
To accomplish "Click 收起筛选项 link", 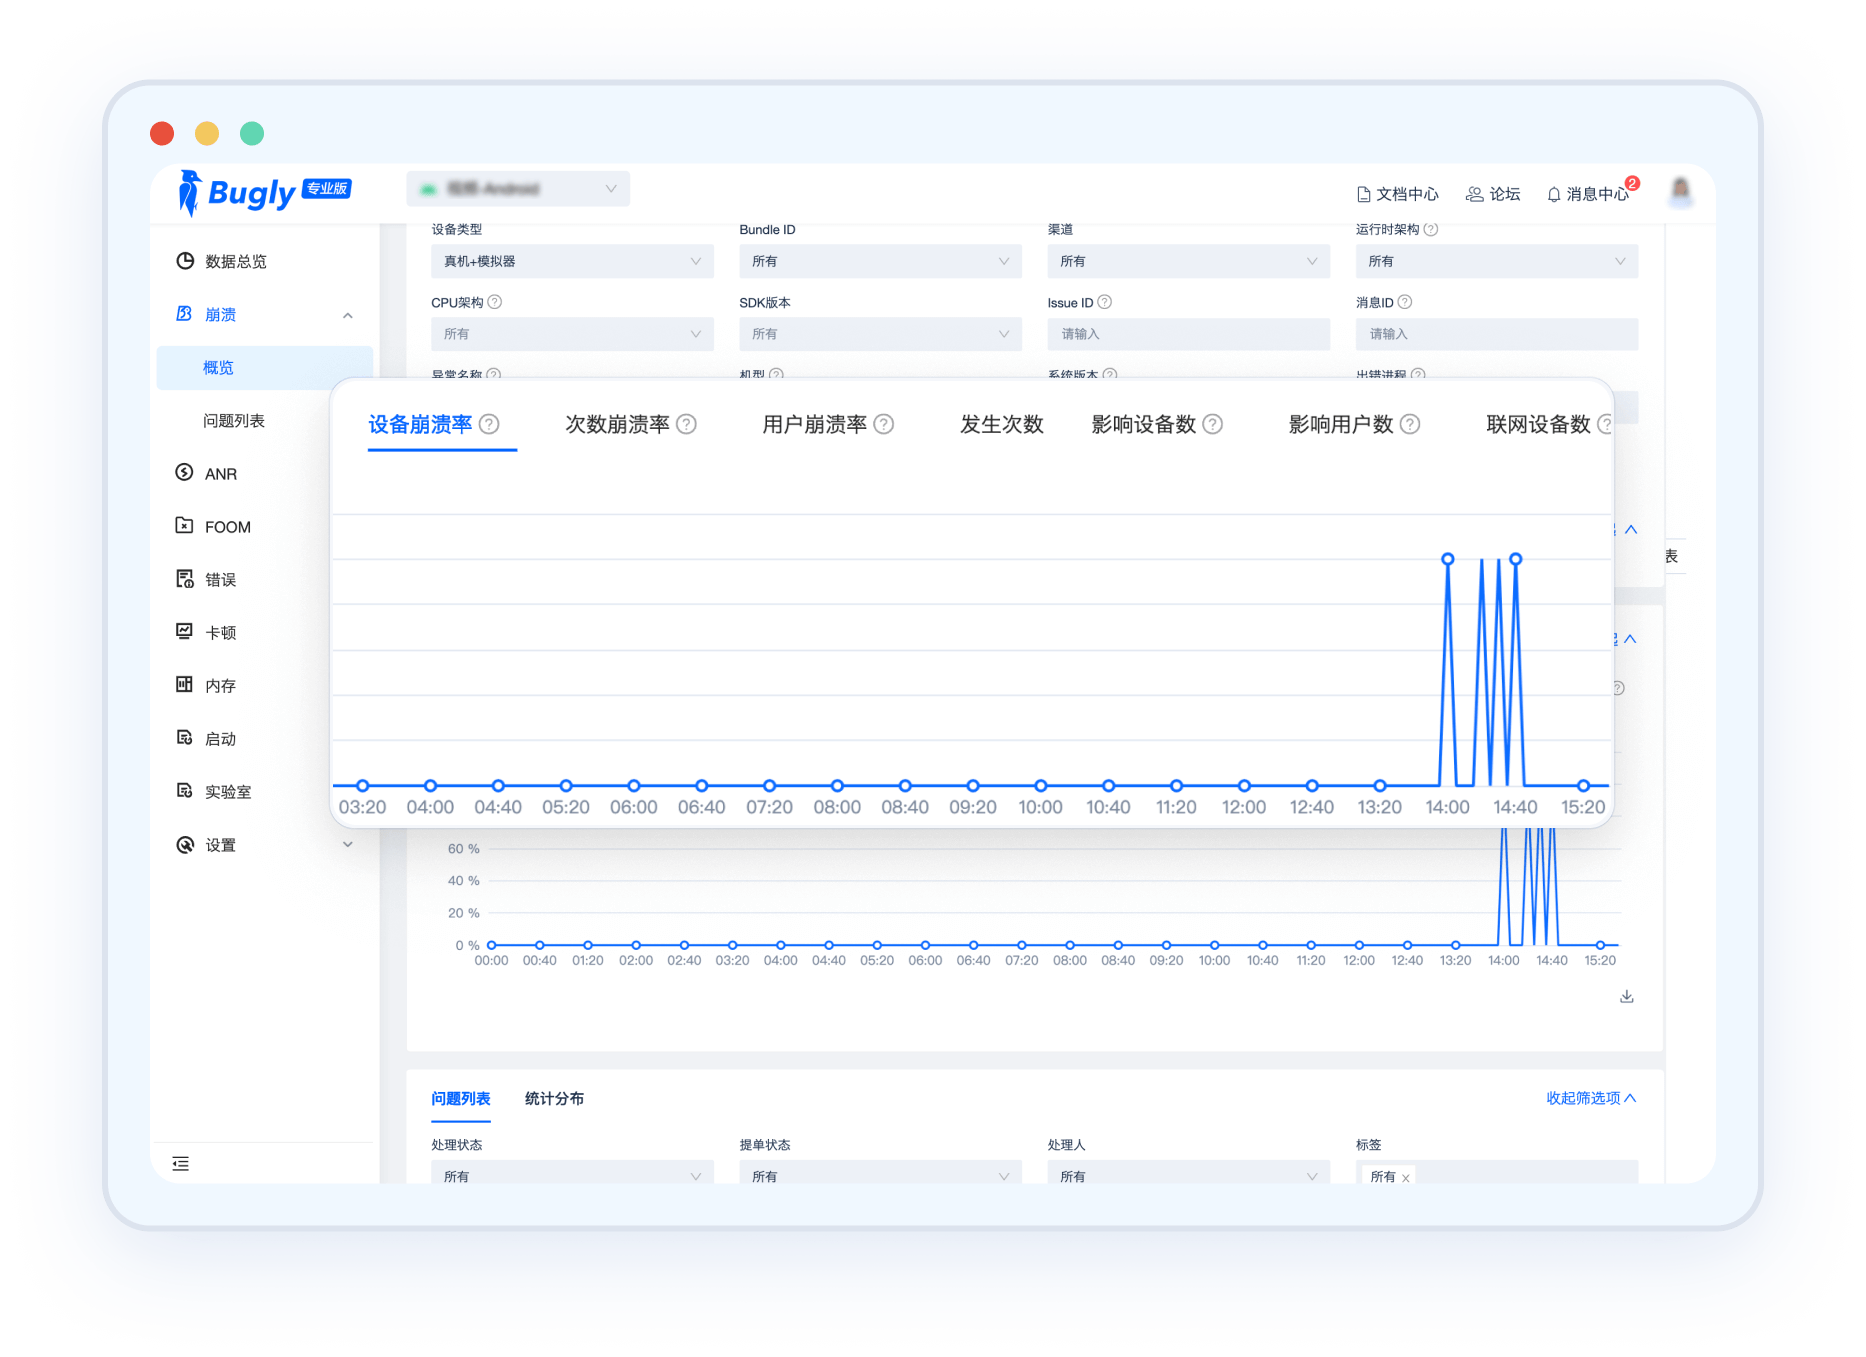I will (1590, 1098).
